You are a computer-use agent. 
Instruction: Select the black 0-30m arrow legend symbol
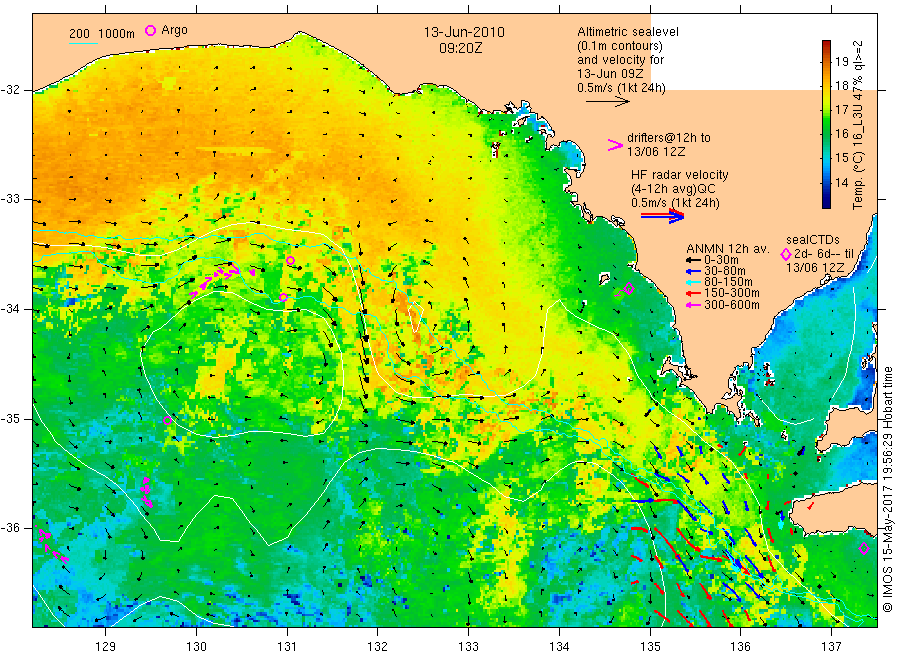[x=693, y=260]
